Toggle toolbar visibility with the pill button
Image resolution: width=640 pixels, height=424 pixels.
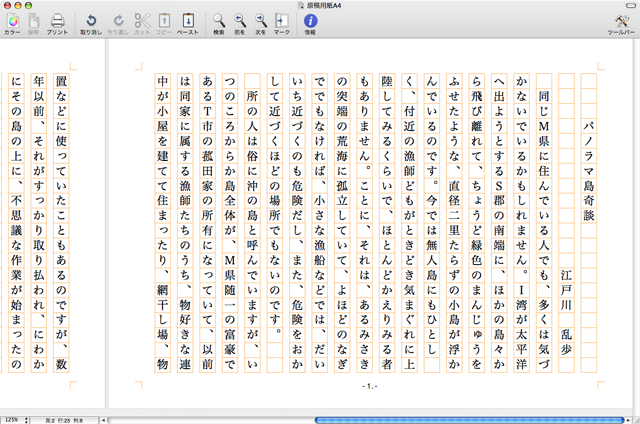click(x=631, y=5)
